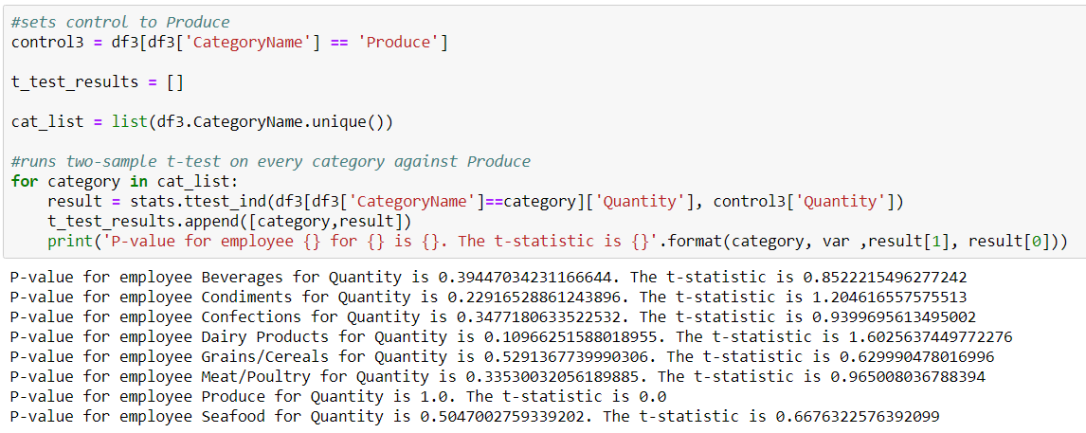Image resolution: width=1086 pixels, height=433 pixels.
Task: Click the cat_list assignment line
Action: tap(202, 122)
